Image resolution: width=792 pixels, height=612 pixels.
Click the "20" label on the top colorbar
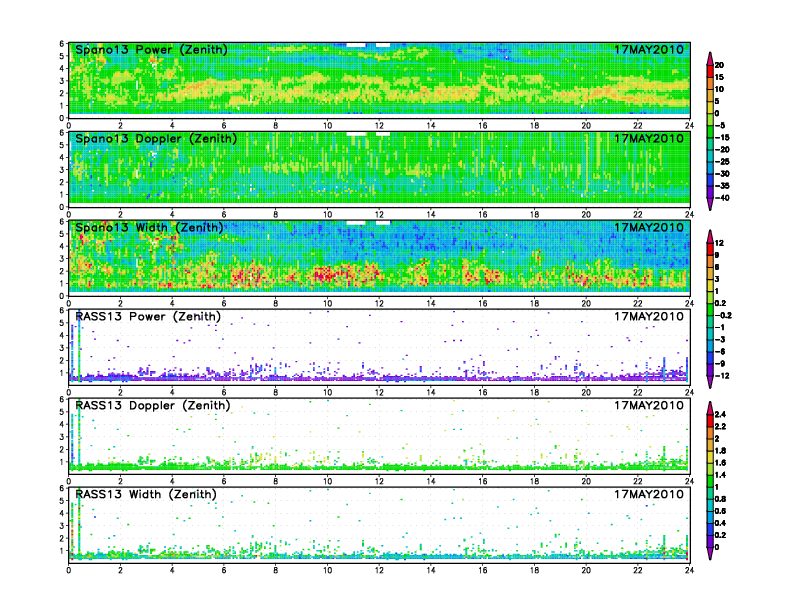719,65
